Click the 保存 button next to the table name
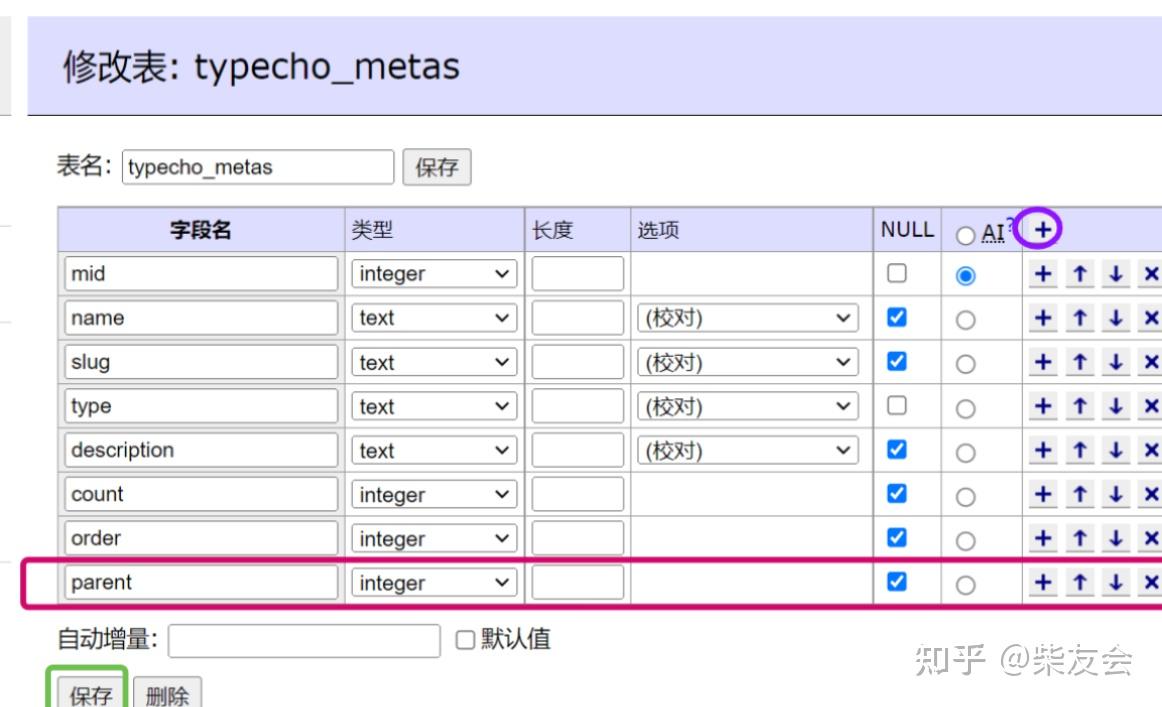This screenshot has width=1162, height=707. (437, 166)
